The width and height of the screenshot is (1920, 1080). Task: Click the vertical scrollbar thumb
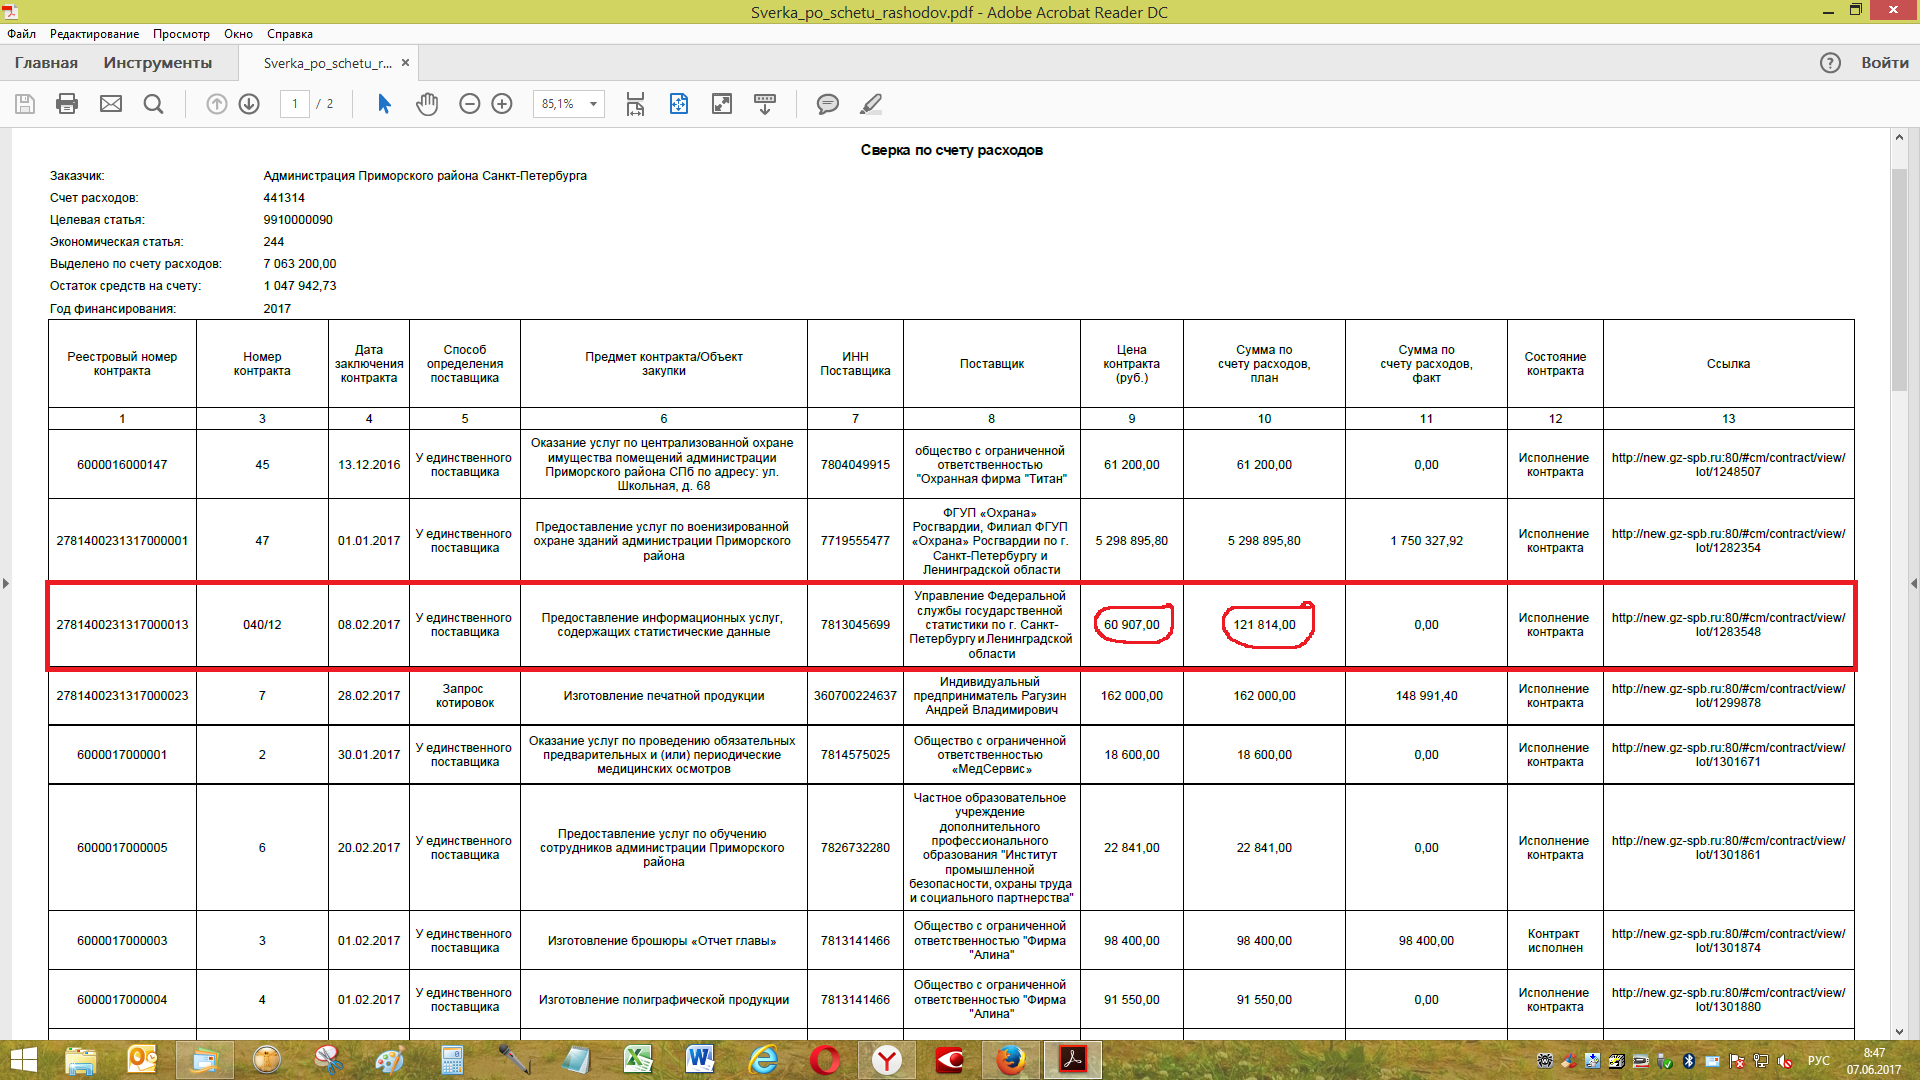(x=1899, y=280)
